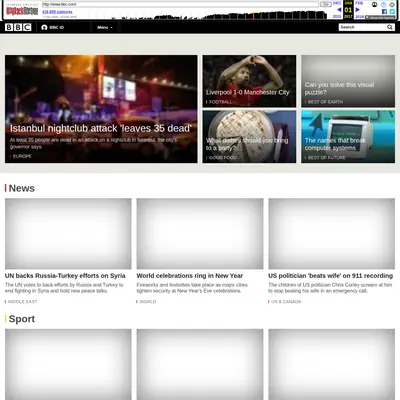
Task: Open the News section heading
Action: tap(22, 188)
